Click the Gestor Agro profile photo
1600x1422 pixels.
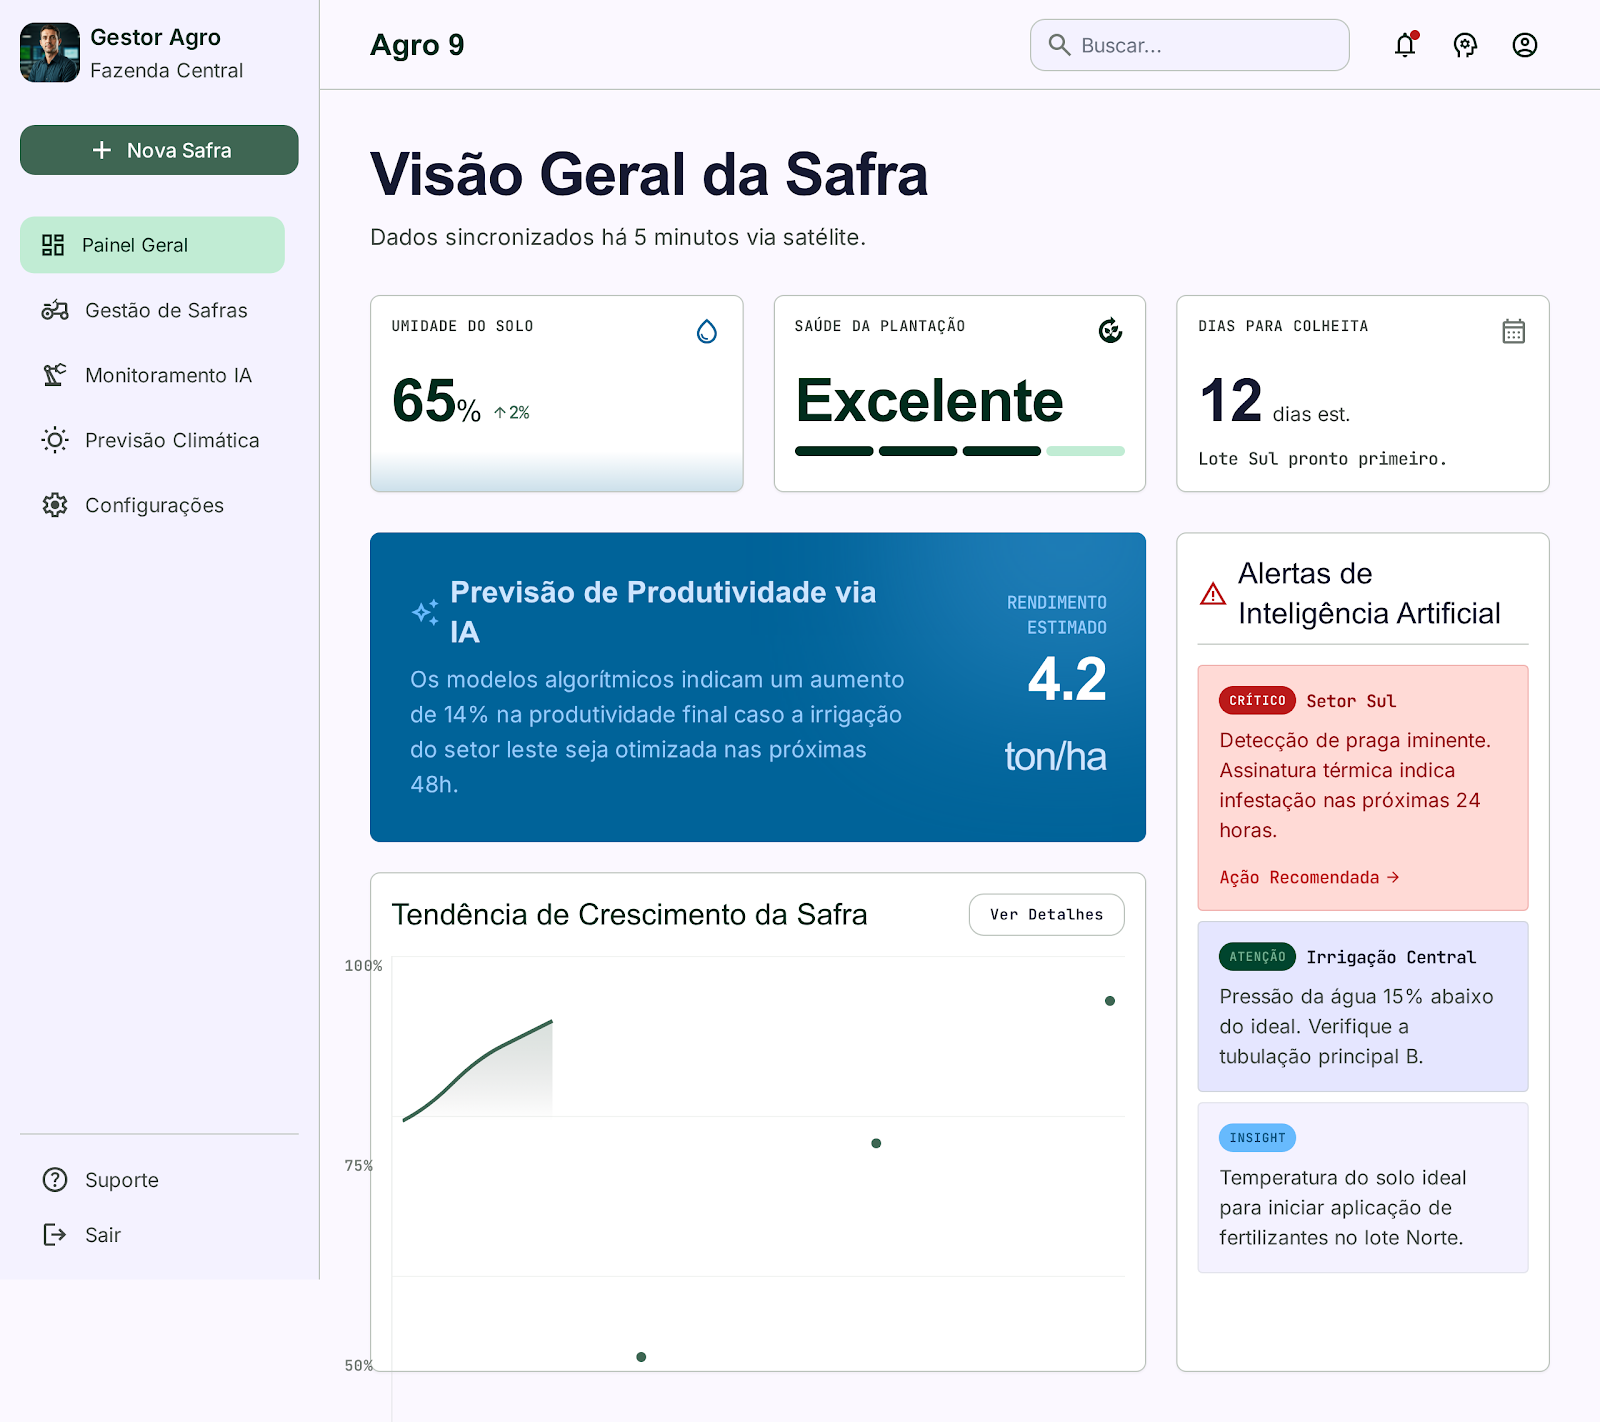pyautogui.click(x=50, y=53)
